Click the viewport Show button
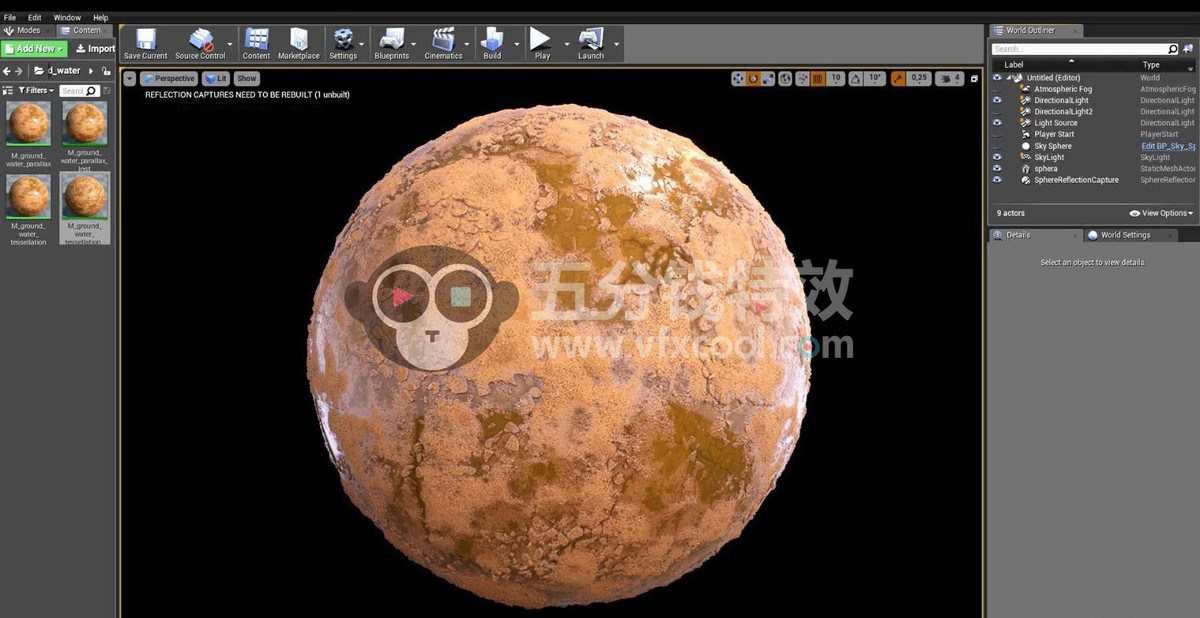Viewport: 1200px width, 618px height. (x=246, y=78)
